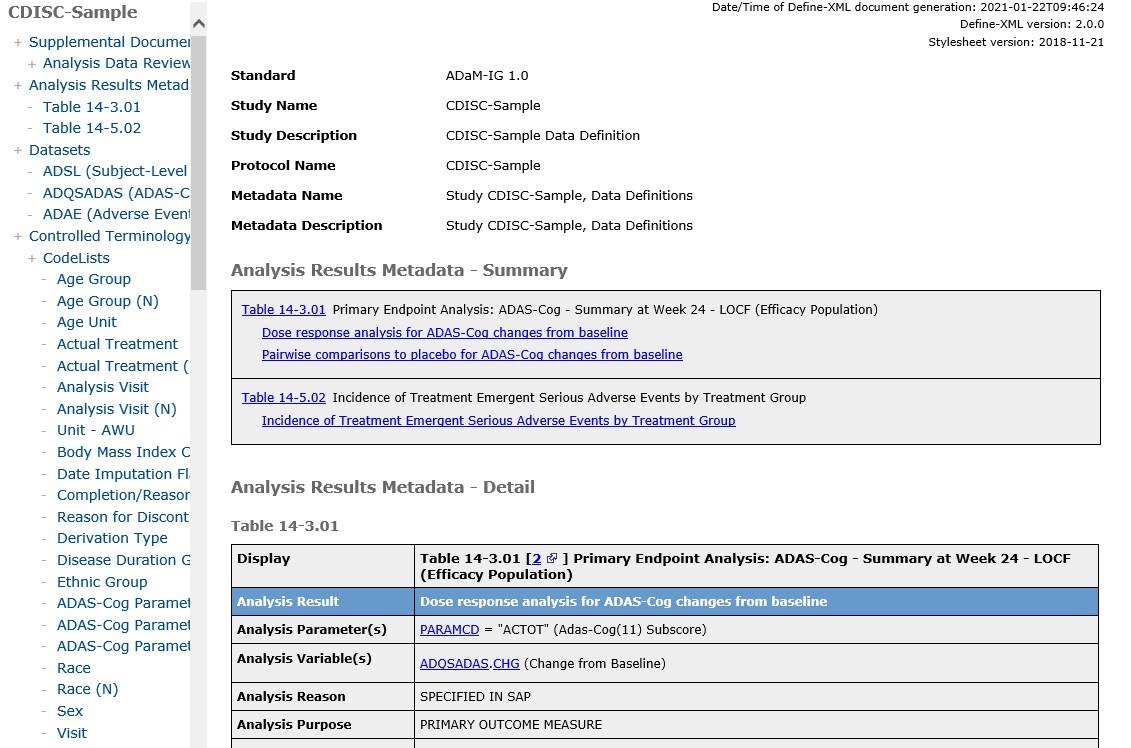1131x748 pixels.
Task: Select ADAE (Adverse Events) dataset
Action: 115,214
